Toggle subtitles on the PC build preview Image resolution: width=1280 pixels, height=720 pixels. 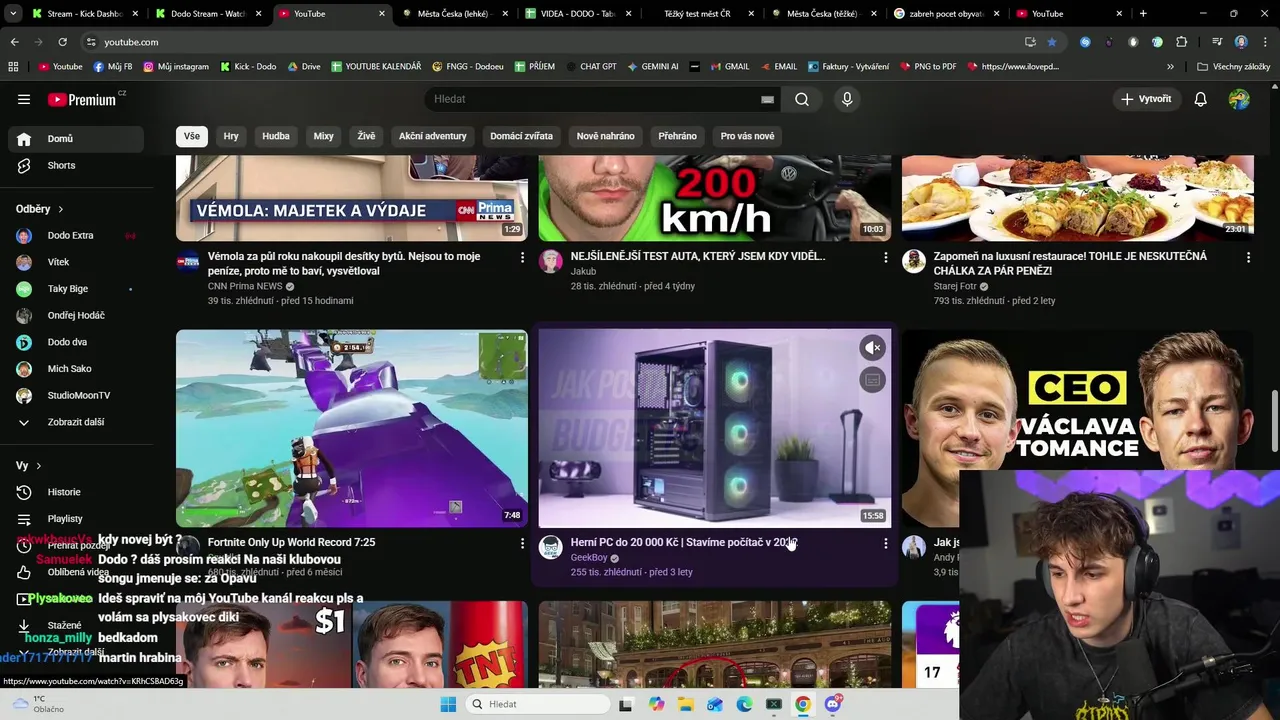[873, 380]
